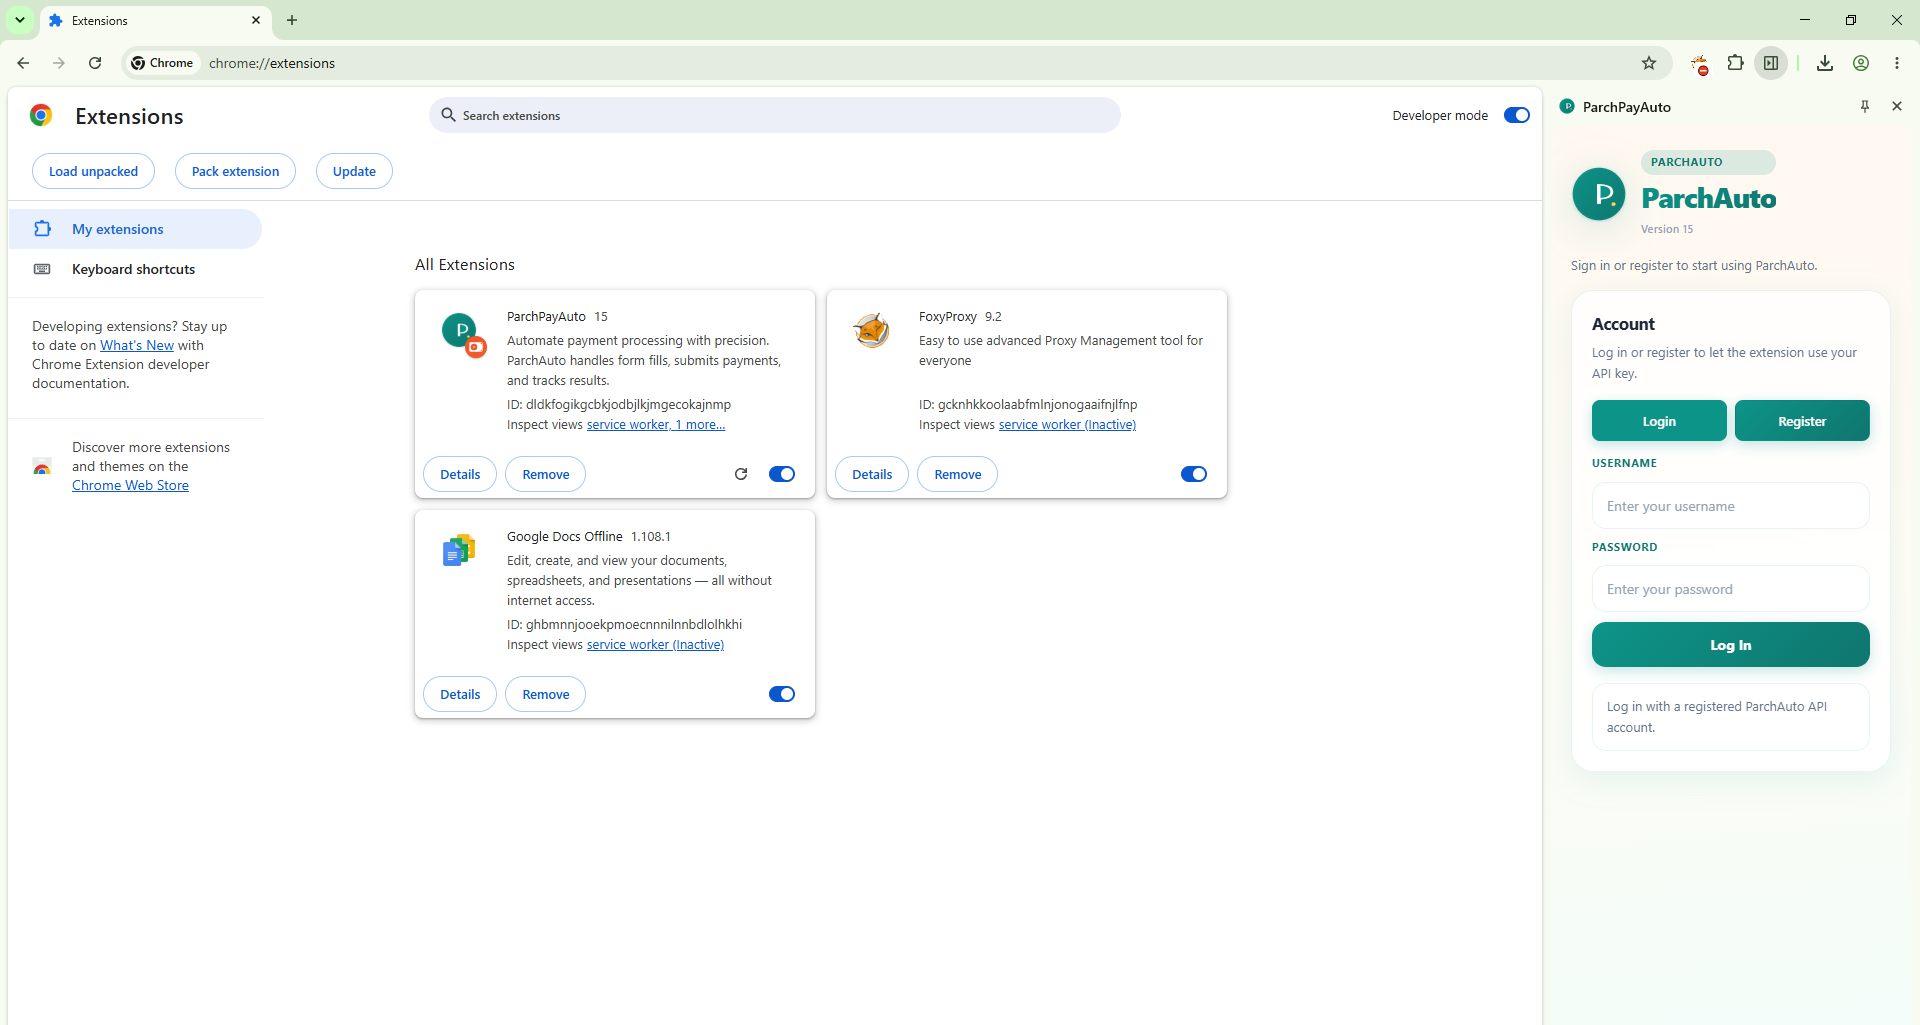Remove the ParchPayAuto extension
Screen dimensions: 1920x1025
point(546,474)
